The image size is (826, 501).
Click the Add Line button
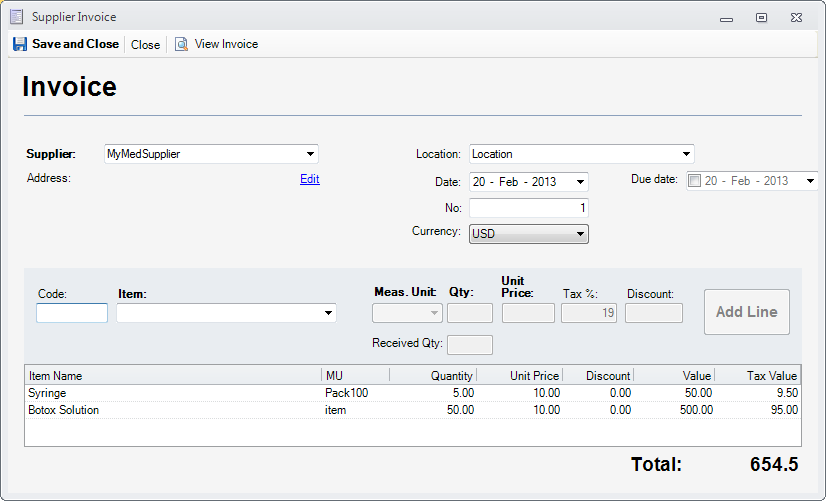[746, 312]
